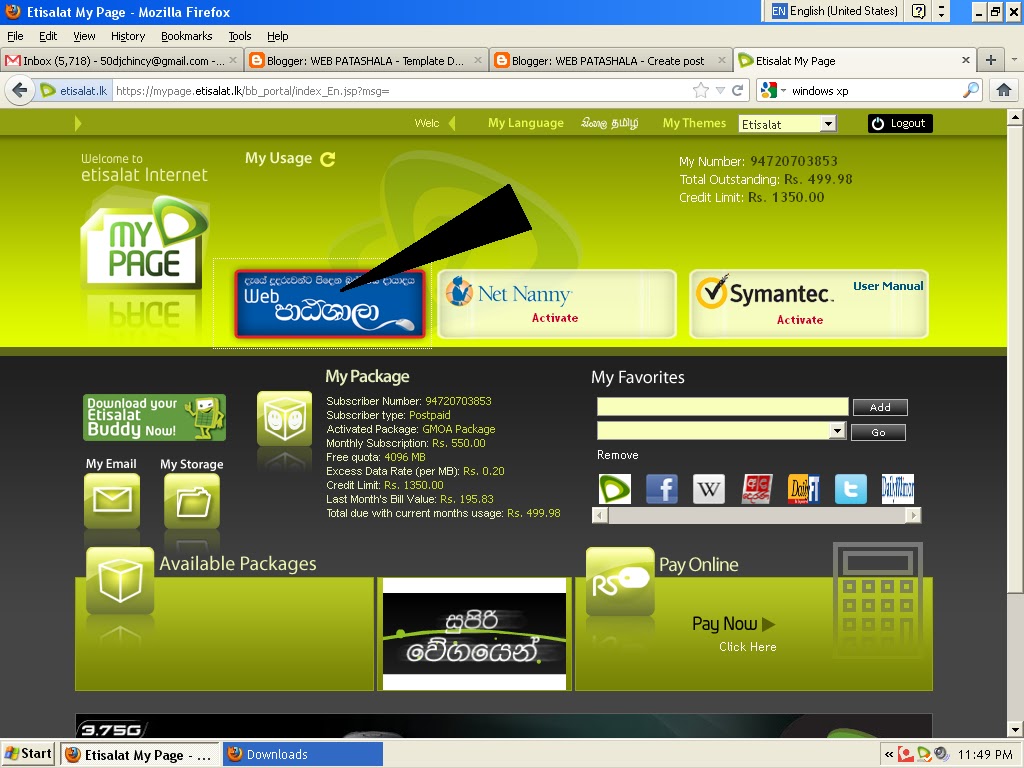1024x768 pixels.
Task: Bookmark page with the star icon
Action: [x=701, y=90]
